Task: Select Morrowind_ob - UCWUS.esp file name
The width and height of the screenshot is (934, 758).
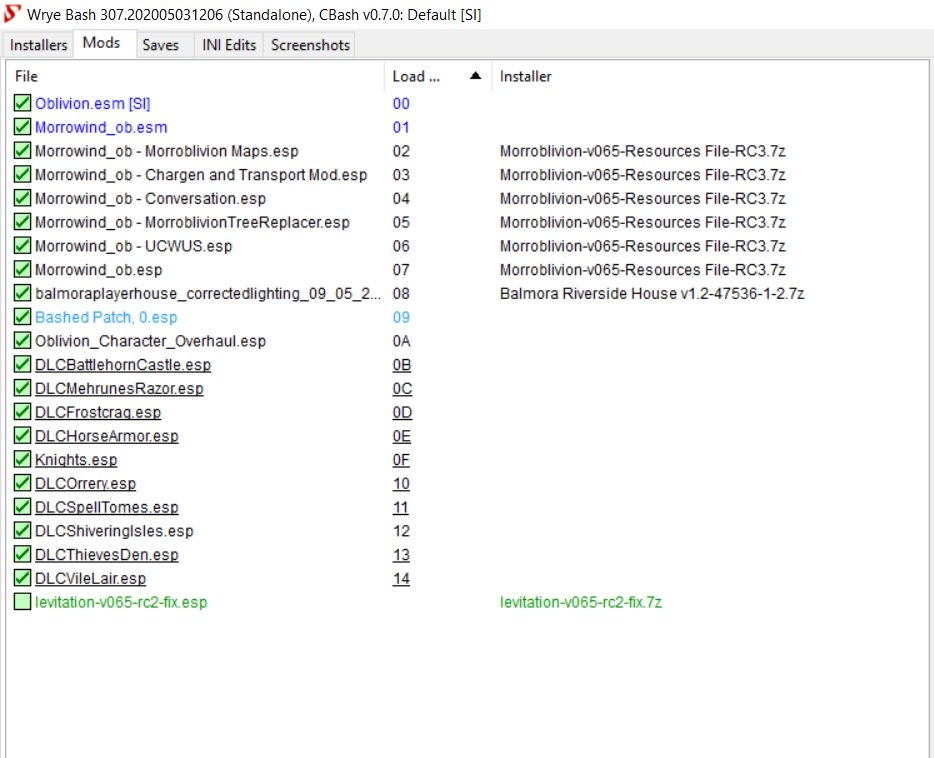Action: [x=133, y=247]
